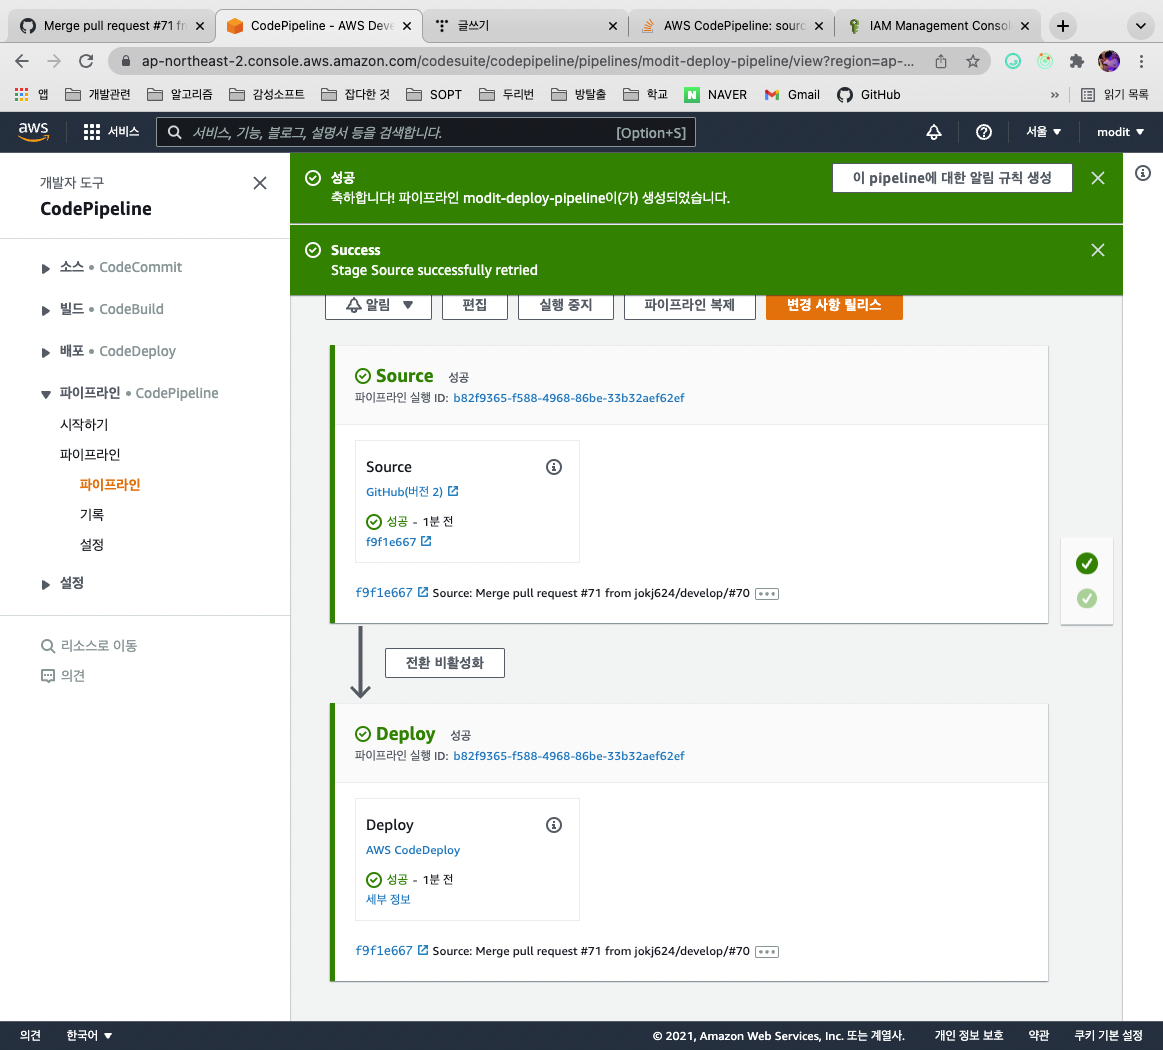Select 기록 under 파이프라인 in sidebar
The height and width of the screenshot is (1050, 1163).
[92, 514]
